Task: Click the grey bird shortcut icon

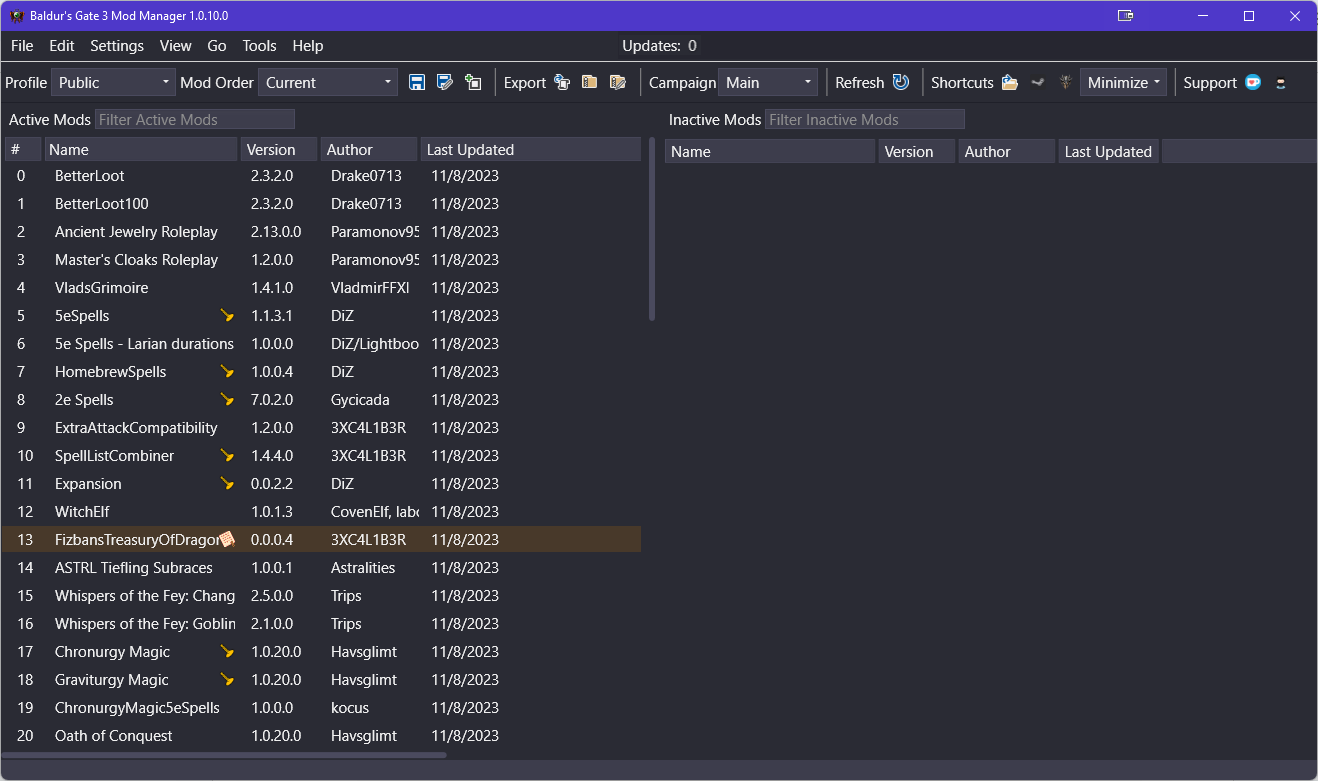Action: (x=1038, y=82)
